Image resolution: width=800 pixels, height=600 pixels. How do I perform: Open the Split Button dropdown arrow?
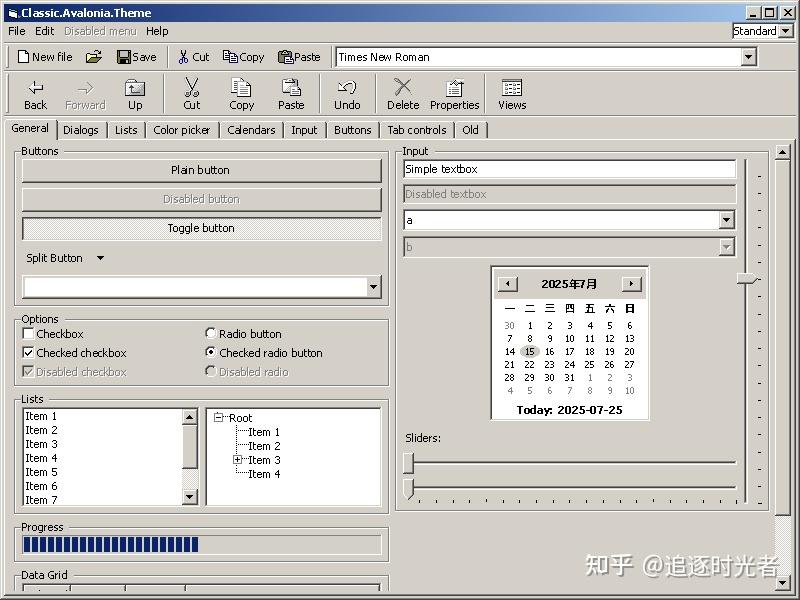point(98,258)
